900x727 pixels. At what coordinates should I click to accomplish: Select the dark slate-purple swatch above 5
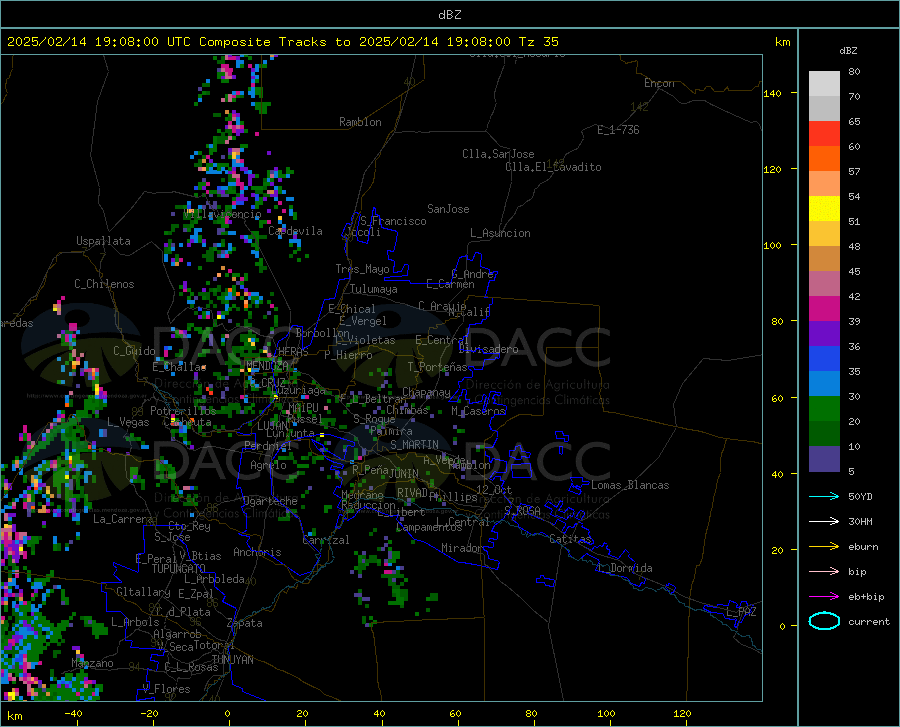[x=824, y=459]
